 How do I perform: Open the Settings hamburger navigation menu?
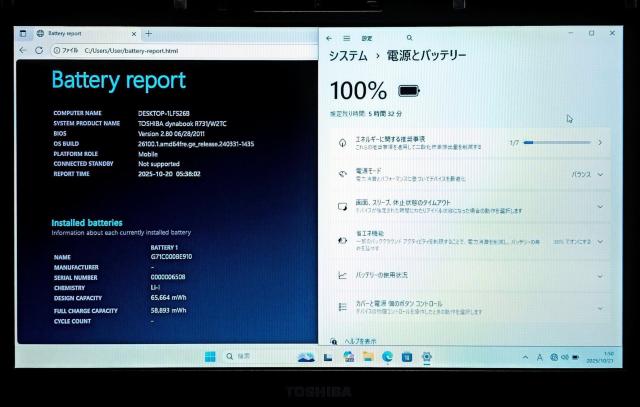[346, 38]
